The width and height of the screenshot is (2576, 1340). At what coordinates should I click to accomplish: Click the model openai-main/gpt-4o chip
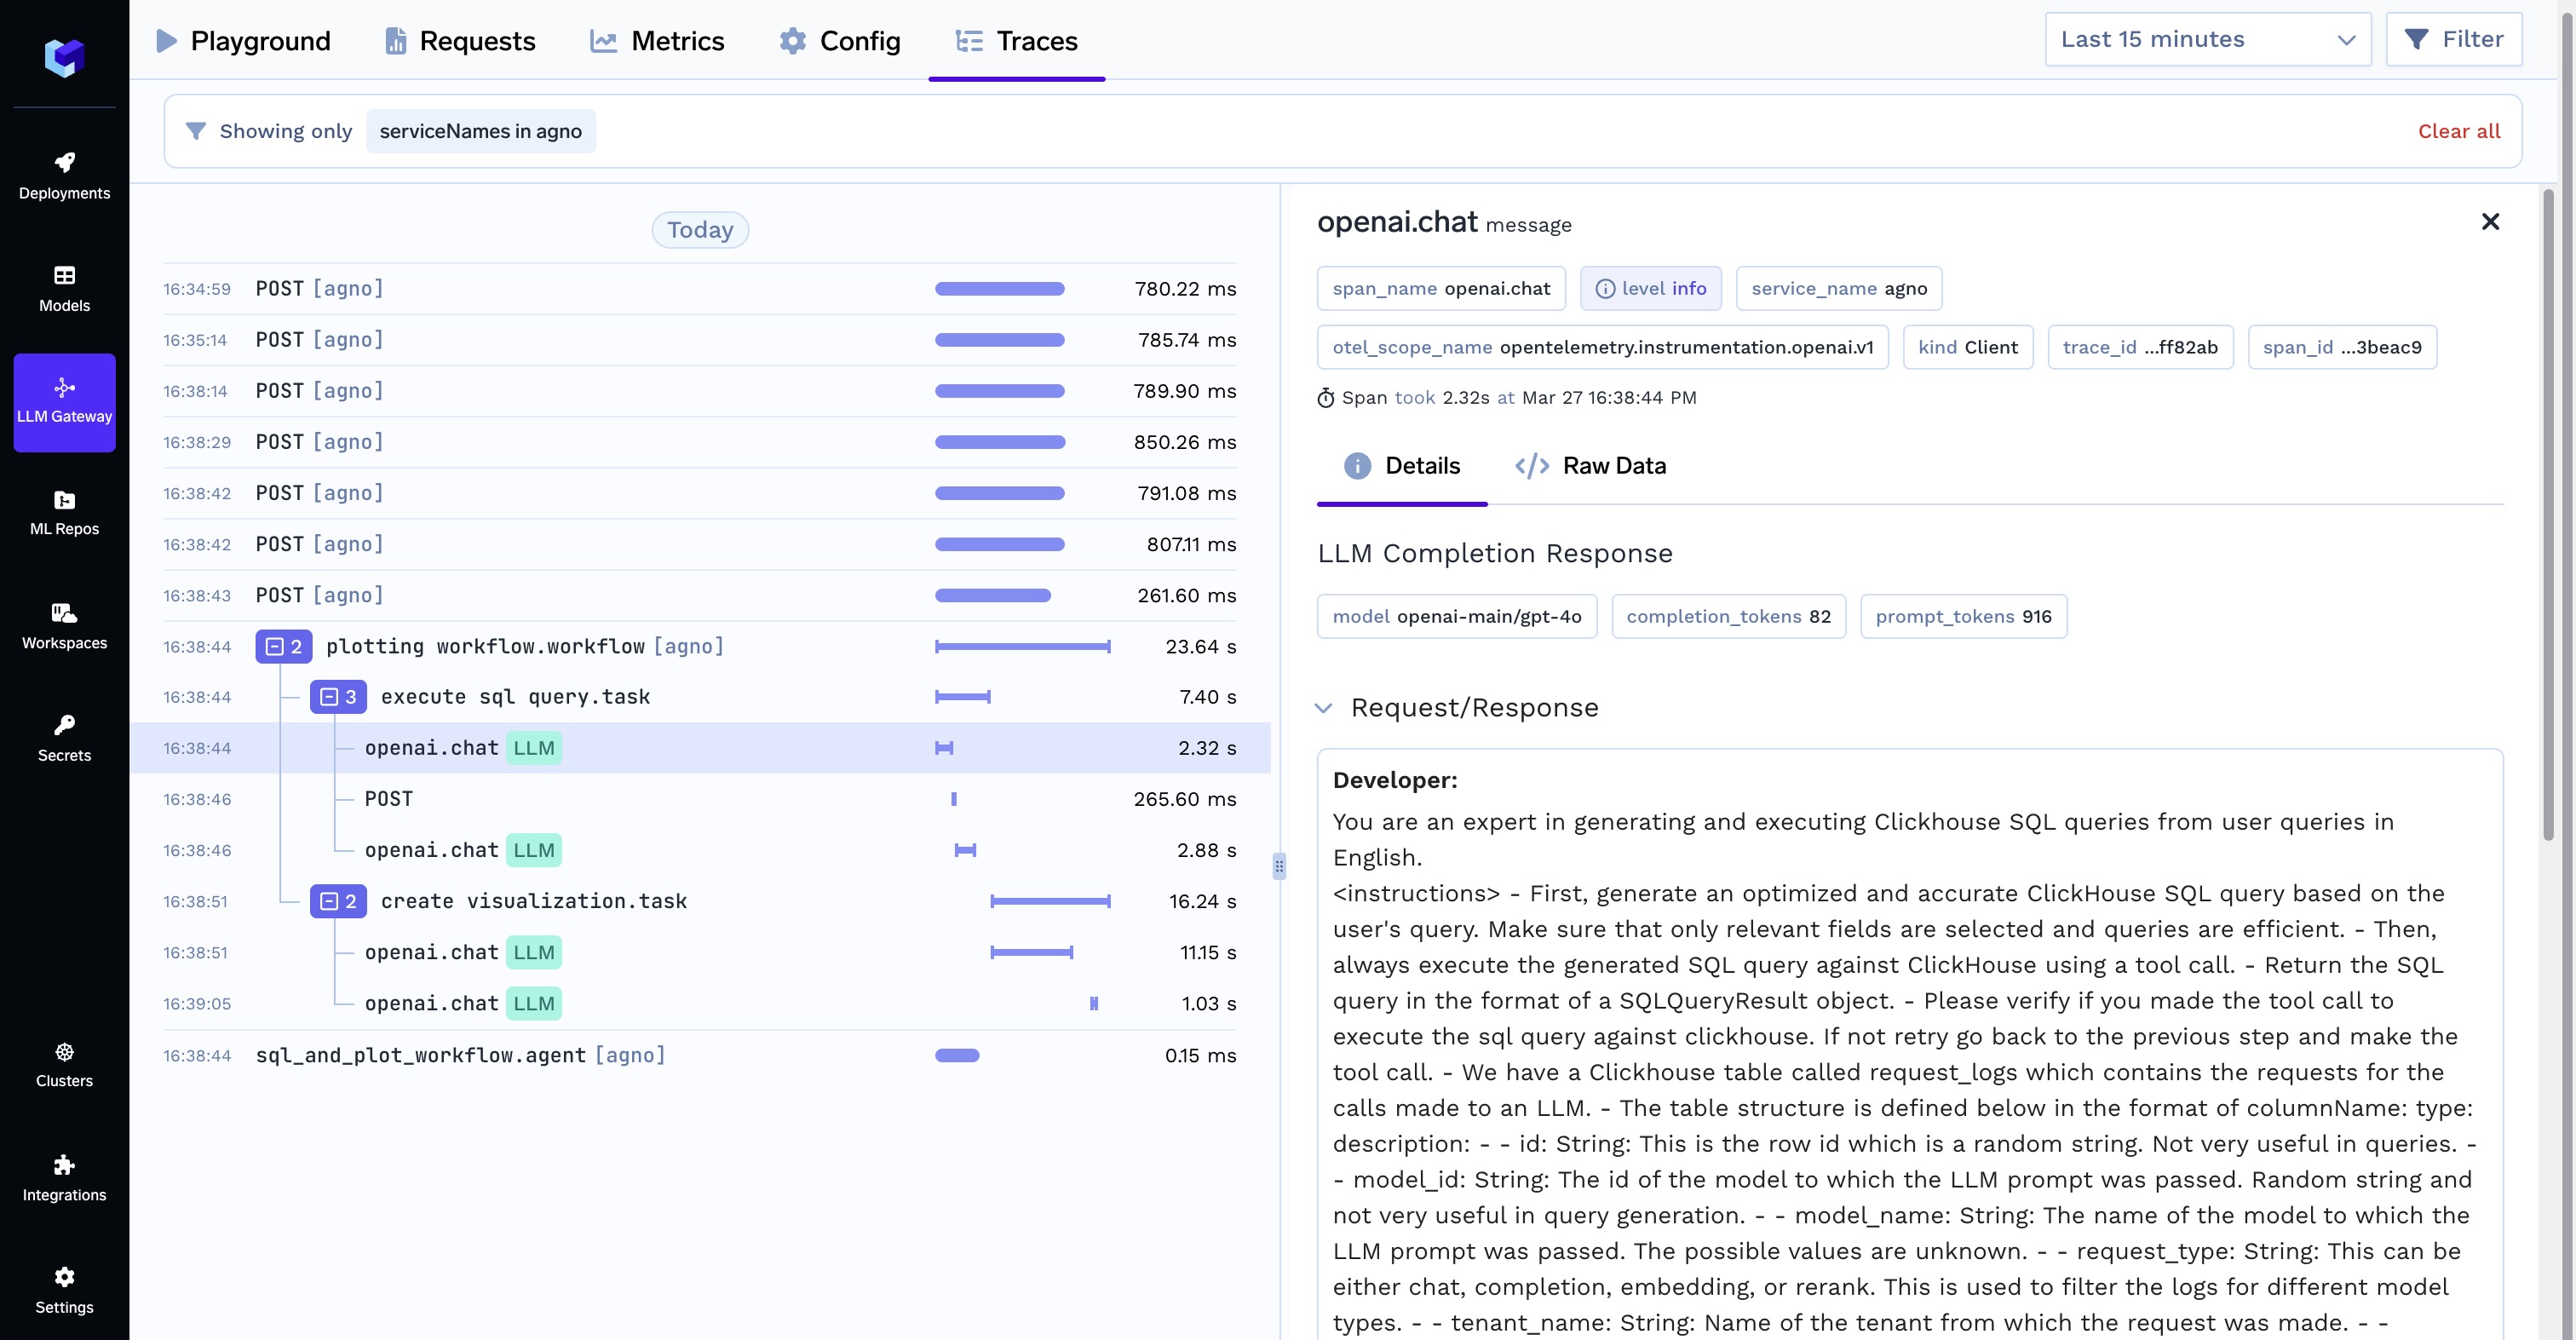pyautogui.click(x=1457, y=617)
